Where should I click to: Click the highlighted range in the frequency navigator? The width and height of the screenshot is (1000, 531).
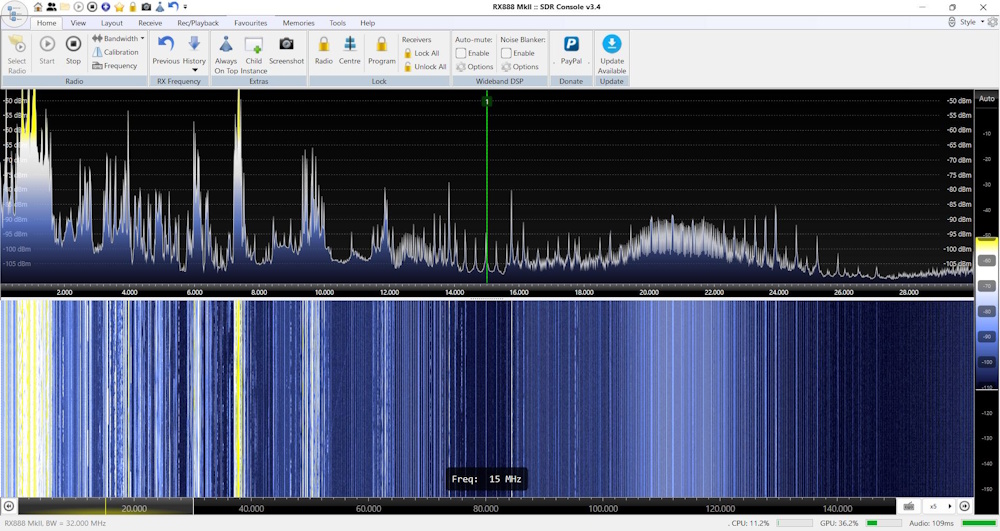click(x=106, y=506)
